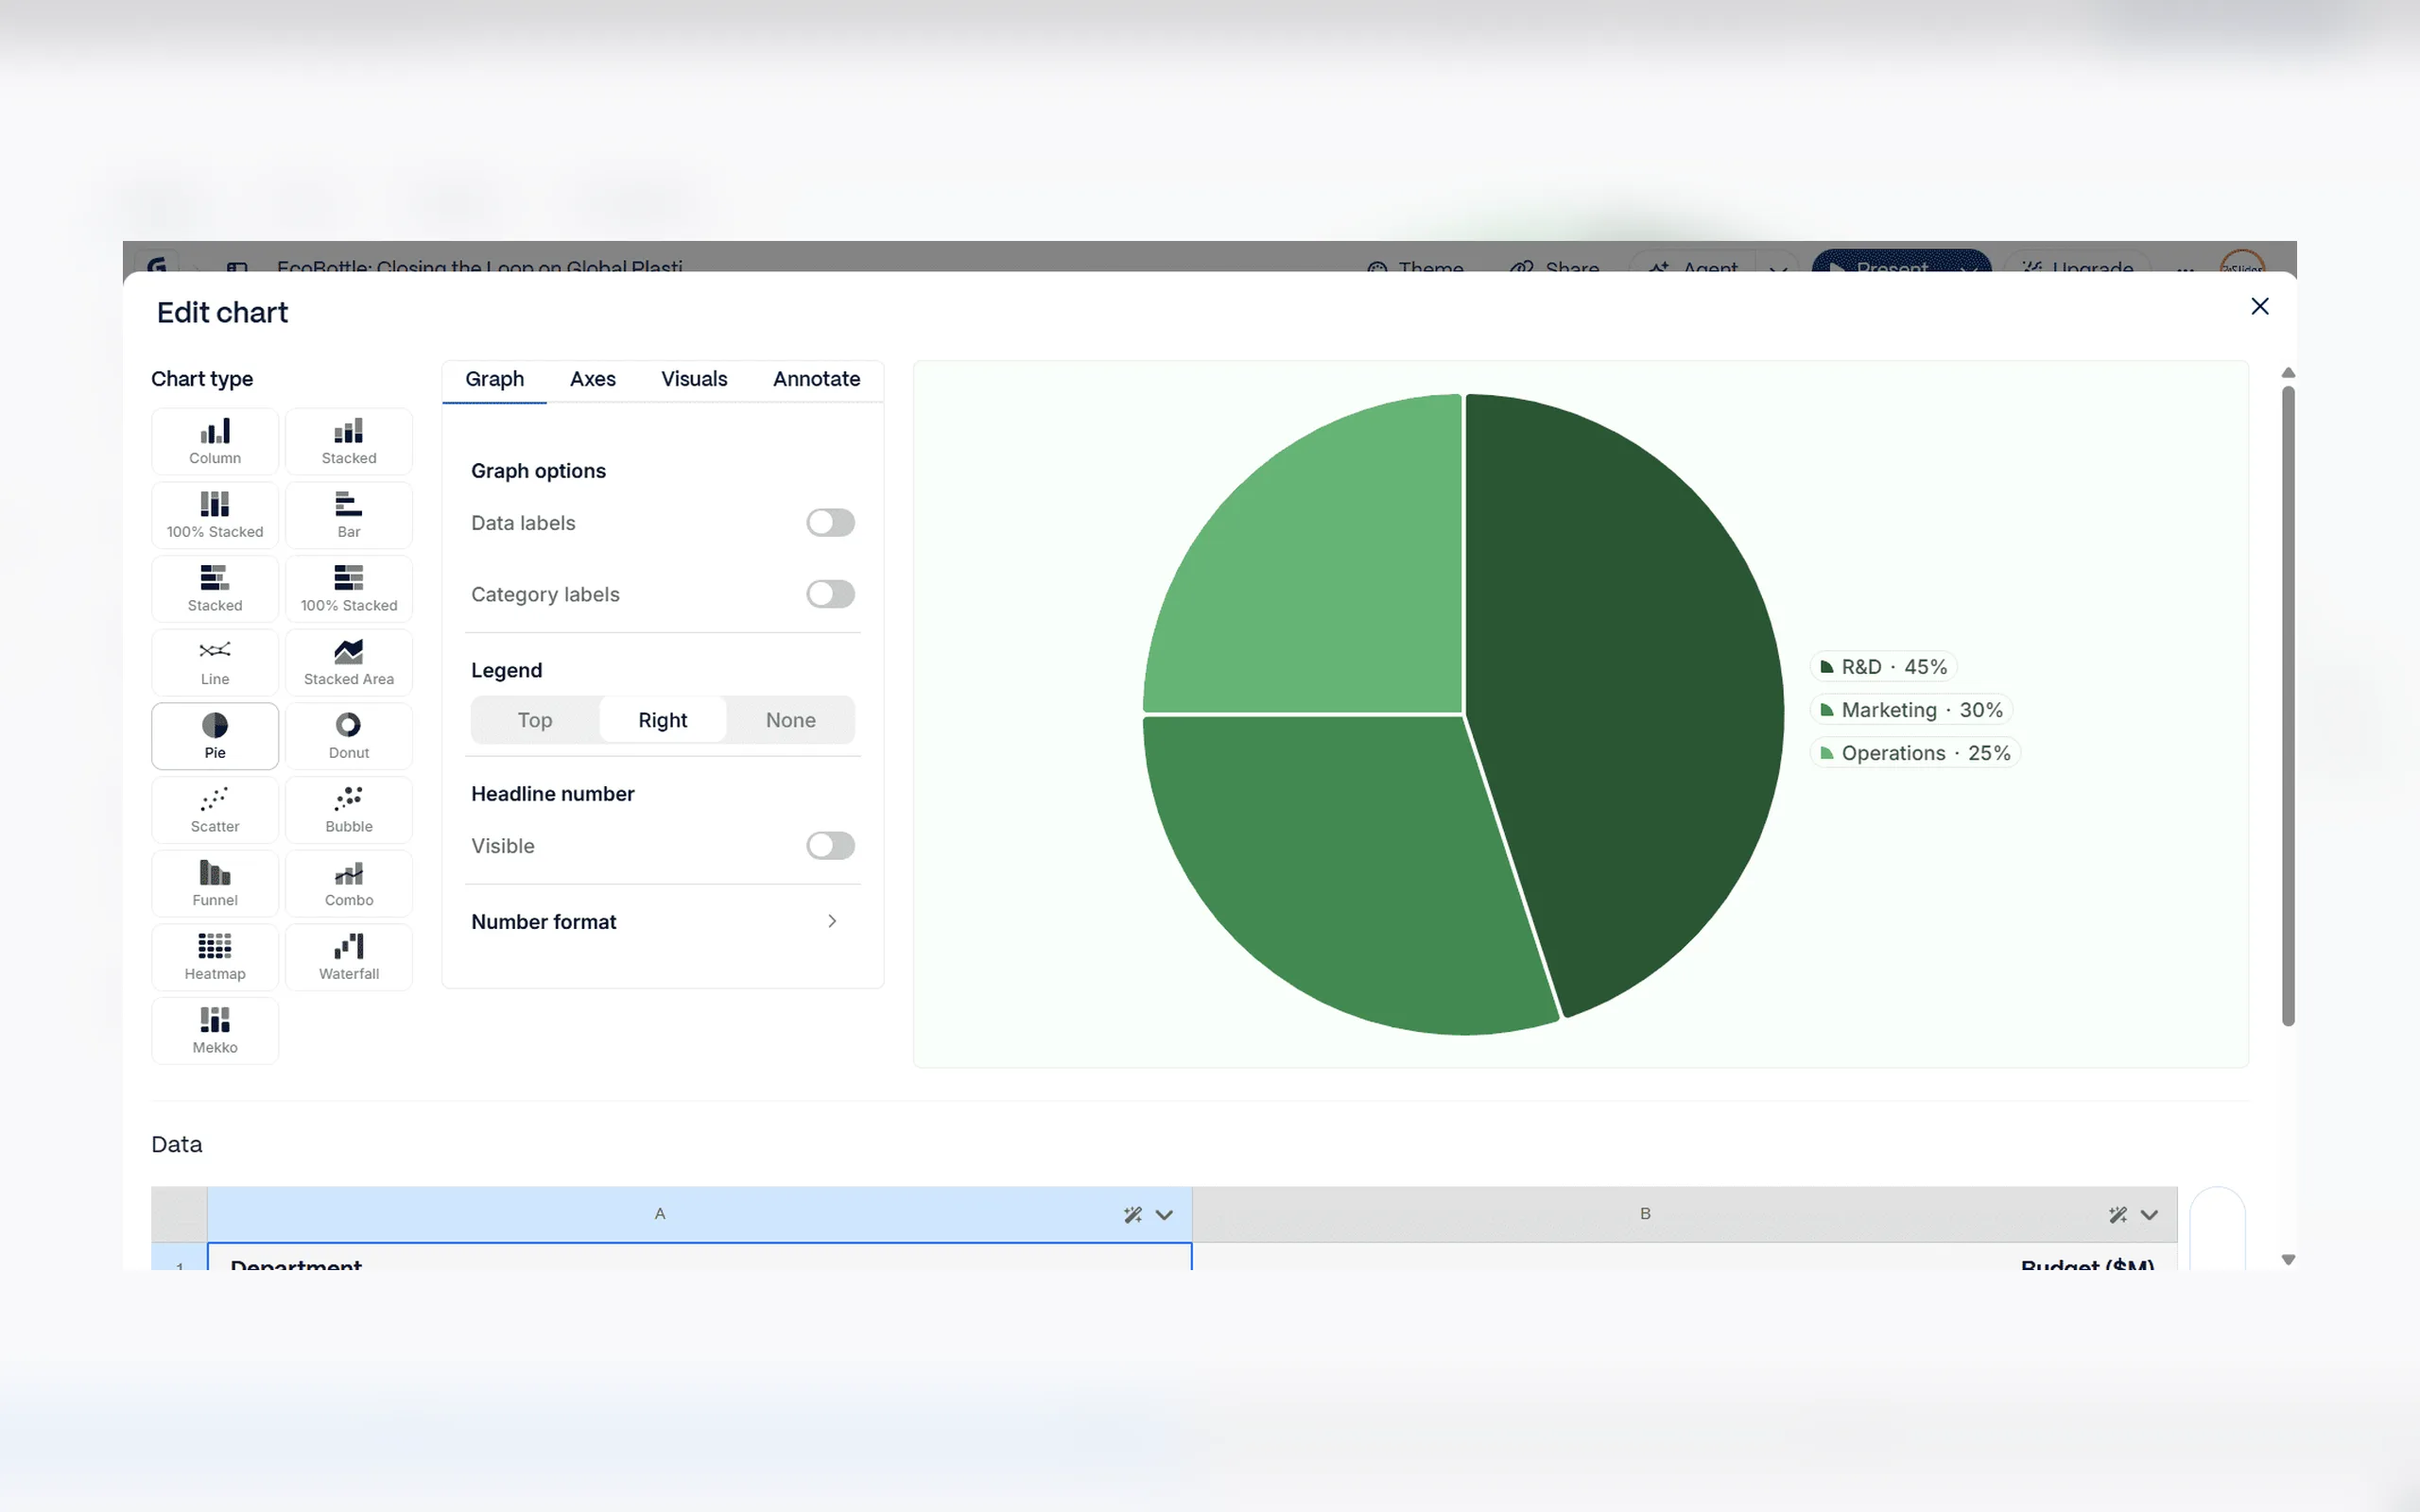Change chart to Waterfall
Image resolution: width=2420 pixels, height=1512 pixels.
(x=349, y=957)
